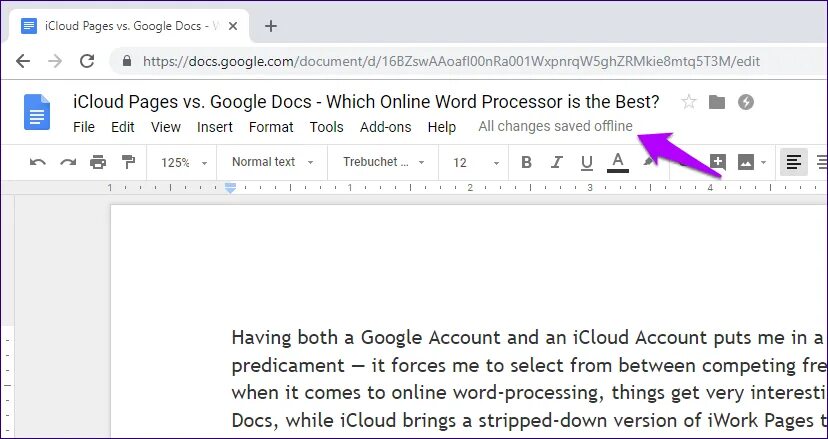Open the Help menu
This screenshot has width=828, height=439.
[441, 127]
